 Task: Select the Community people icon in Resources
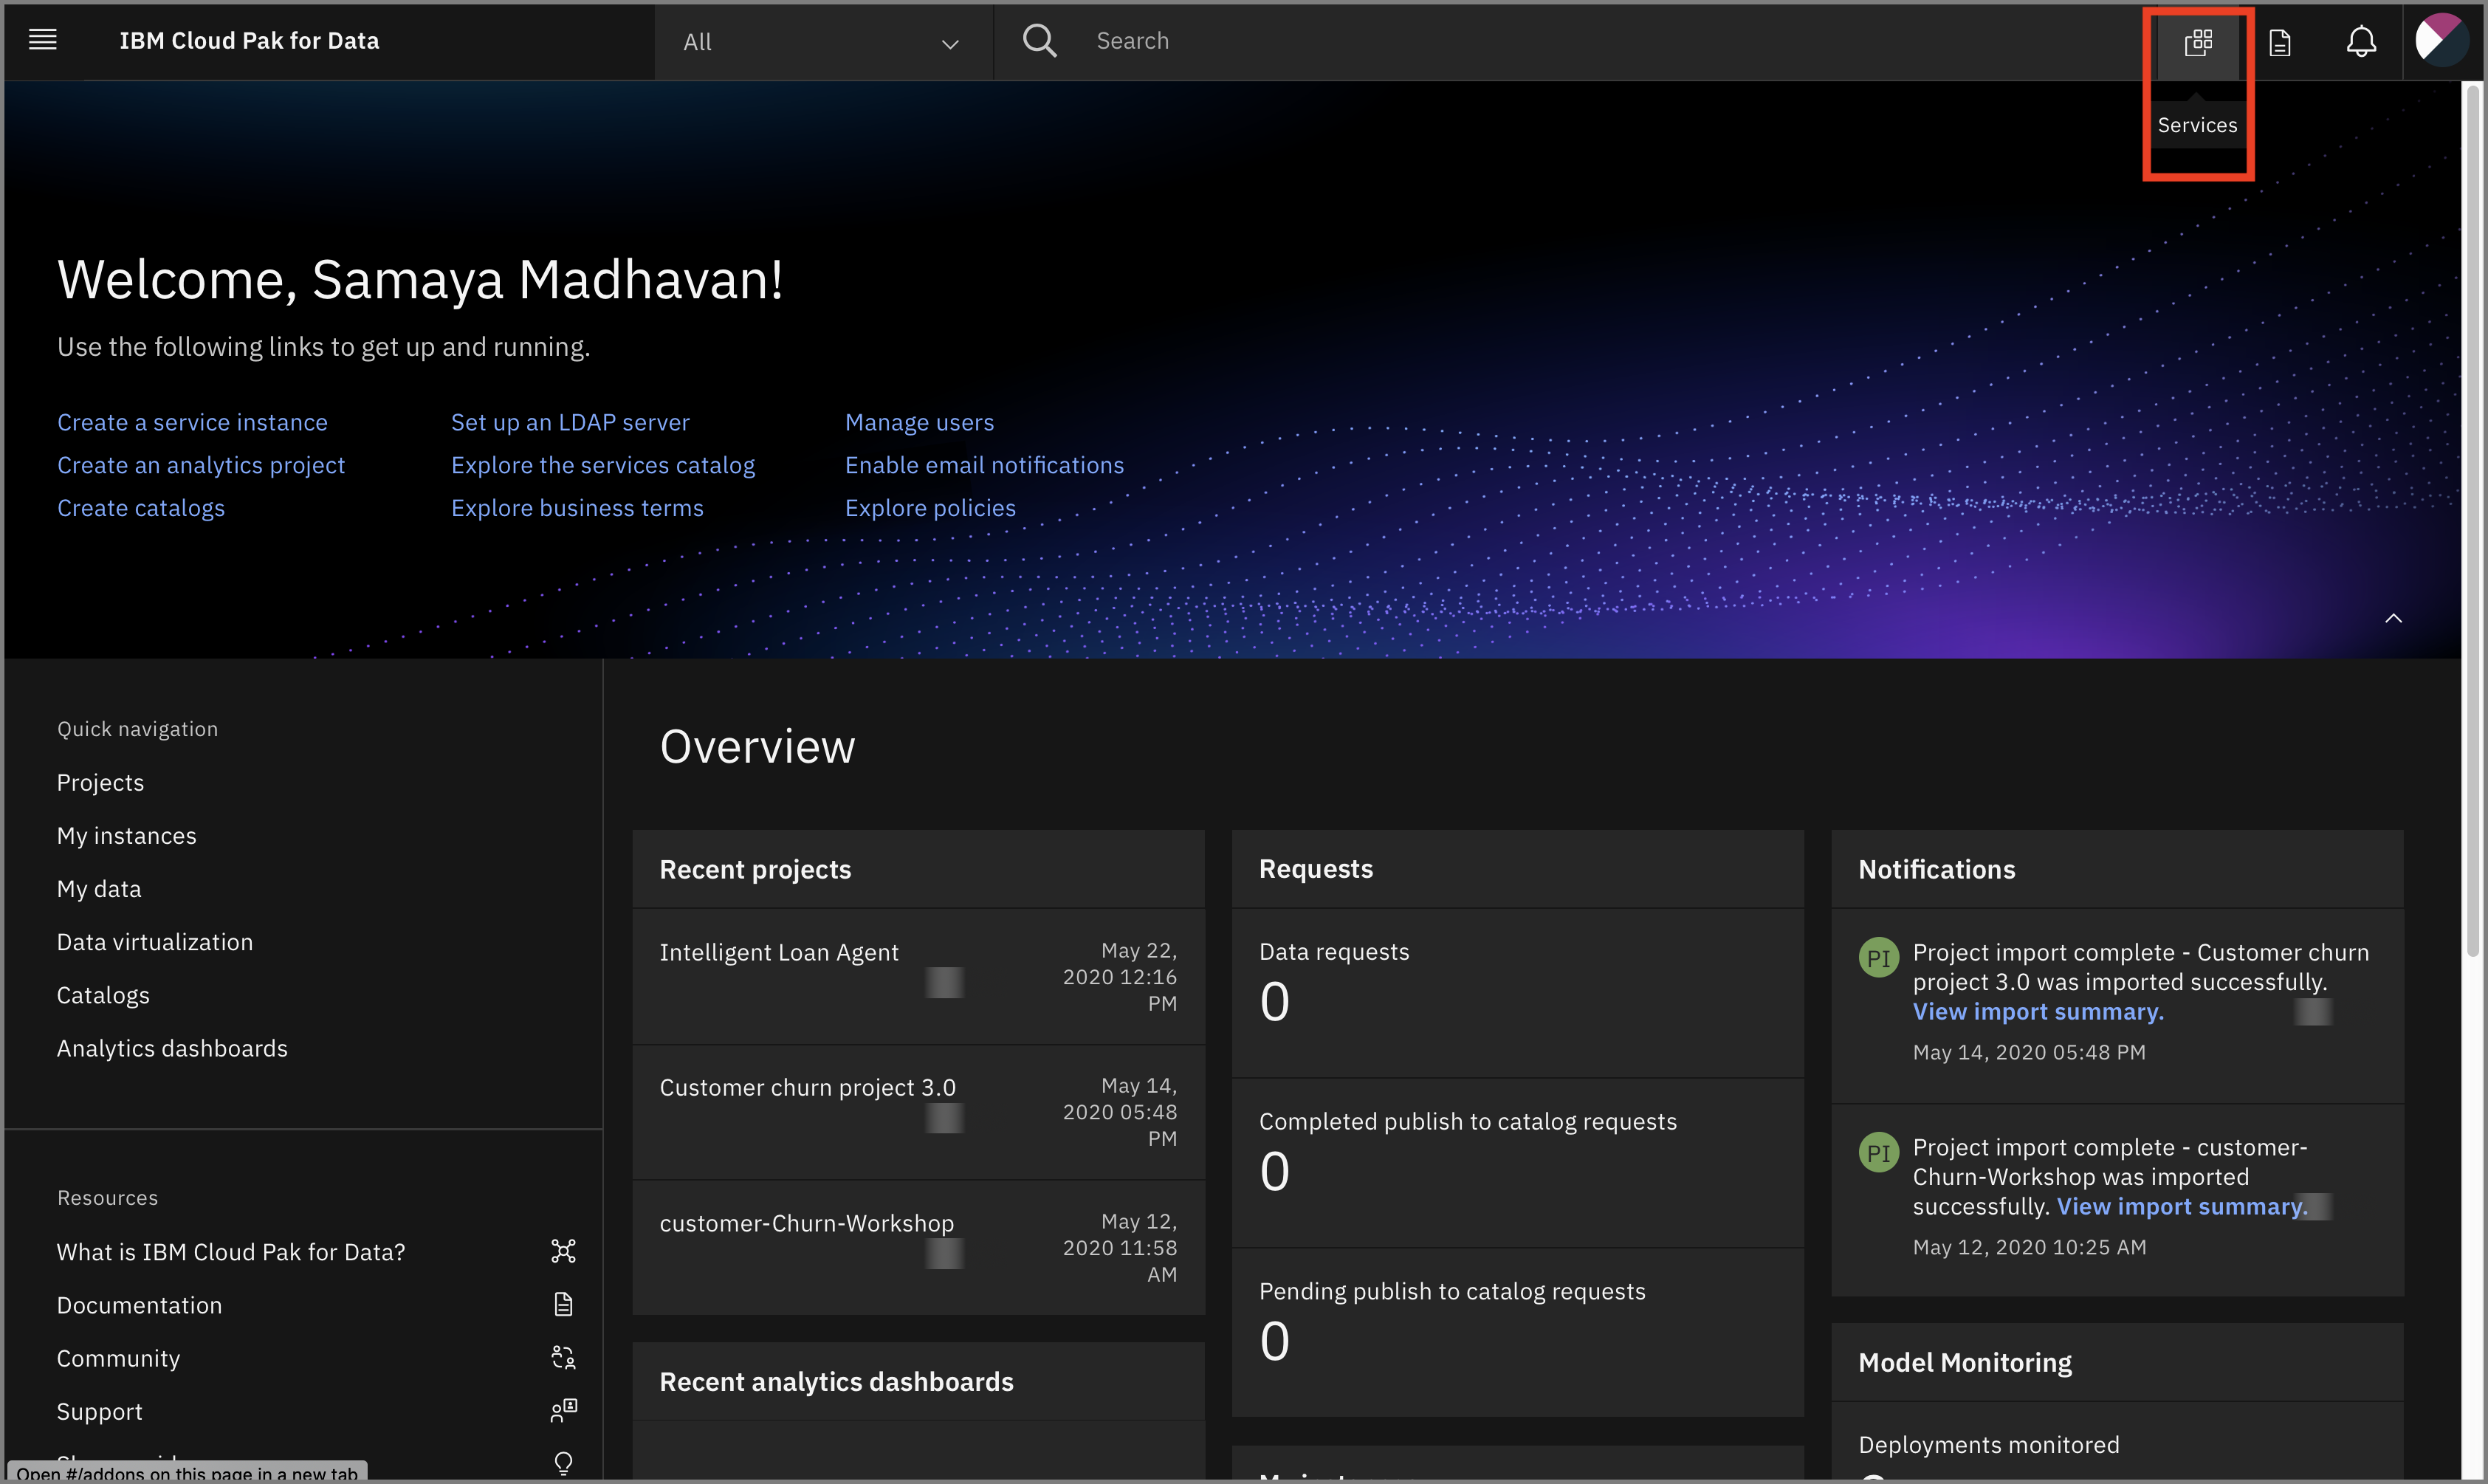point(564,1357)
